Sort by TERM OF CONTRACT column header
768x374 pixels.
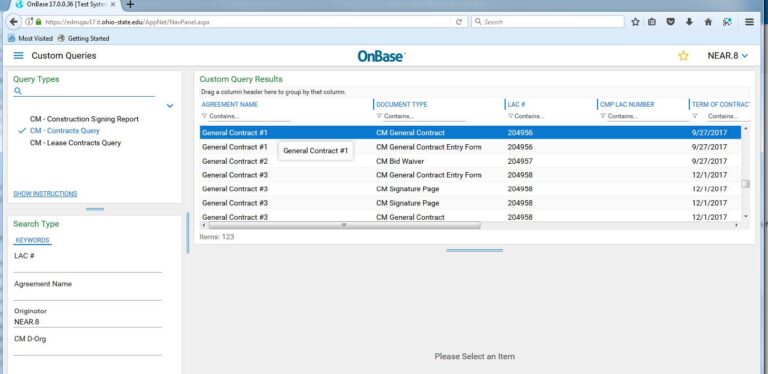pyautogui.click(x=720, y=104)
